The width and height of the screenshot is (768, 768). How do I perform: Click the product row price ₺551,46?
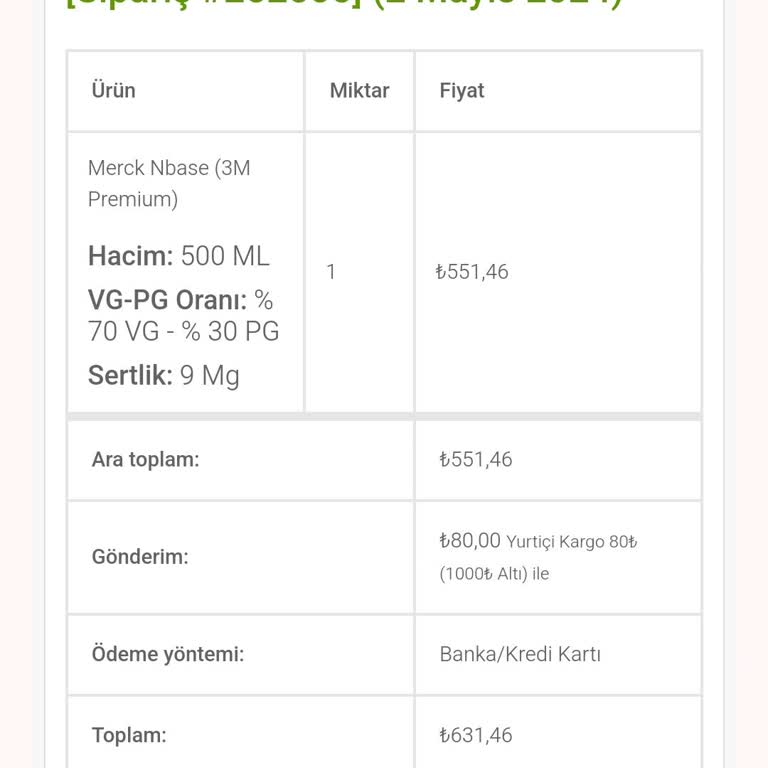pyautogui.click(x=472, y=272)
